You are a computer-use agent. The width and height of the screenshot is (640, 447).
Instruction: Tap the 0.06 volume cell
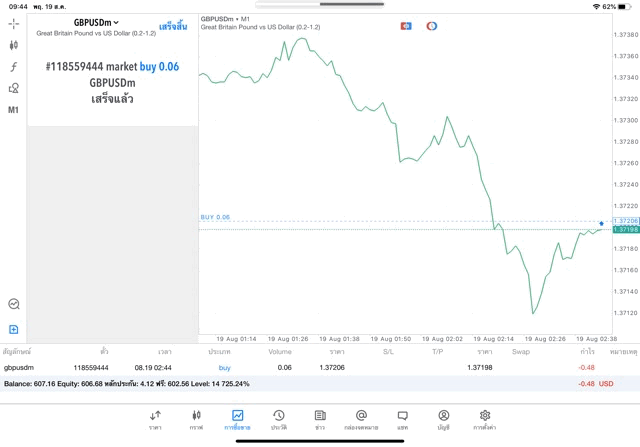click(x=284, y=367)
